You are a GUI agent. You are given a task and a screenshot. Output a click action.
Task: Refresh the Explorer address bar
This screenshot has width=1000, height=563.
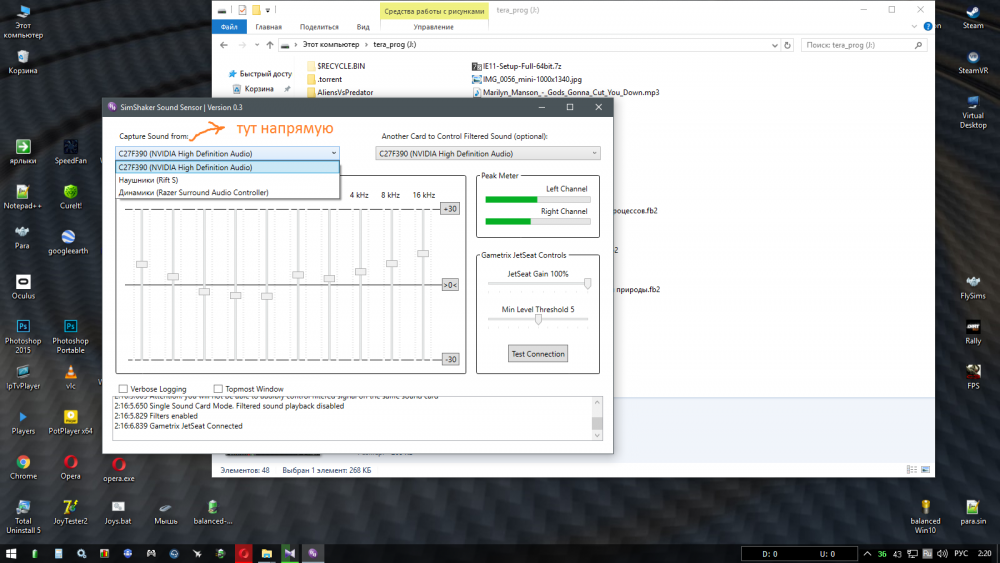(788, 45)
